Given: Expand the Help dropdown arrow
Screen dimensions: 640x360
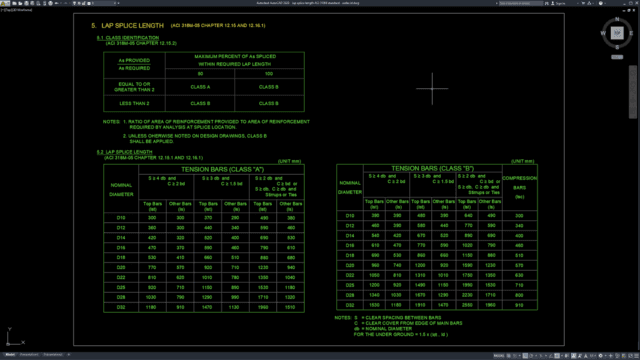Looking at the screenshot, I should coord(605,3).
